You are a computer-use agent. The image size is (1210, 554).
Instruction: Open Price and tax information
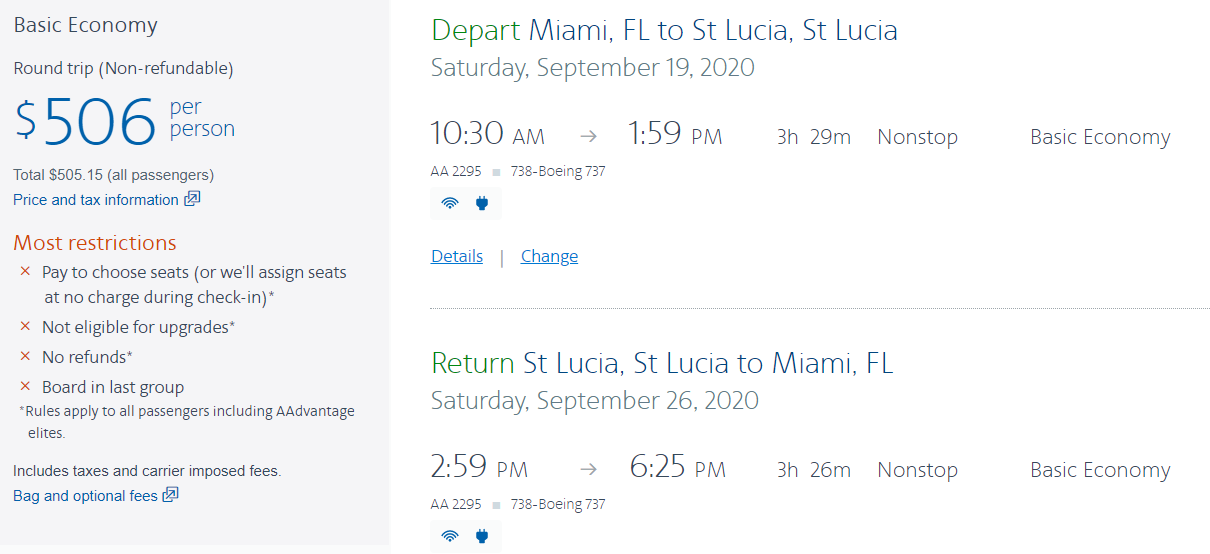pos(96,200)
